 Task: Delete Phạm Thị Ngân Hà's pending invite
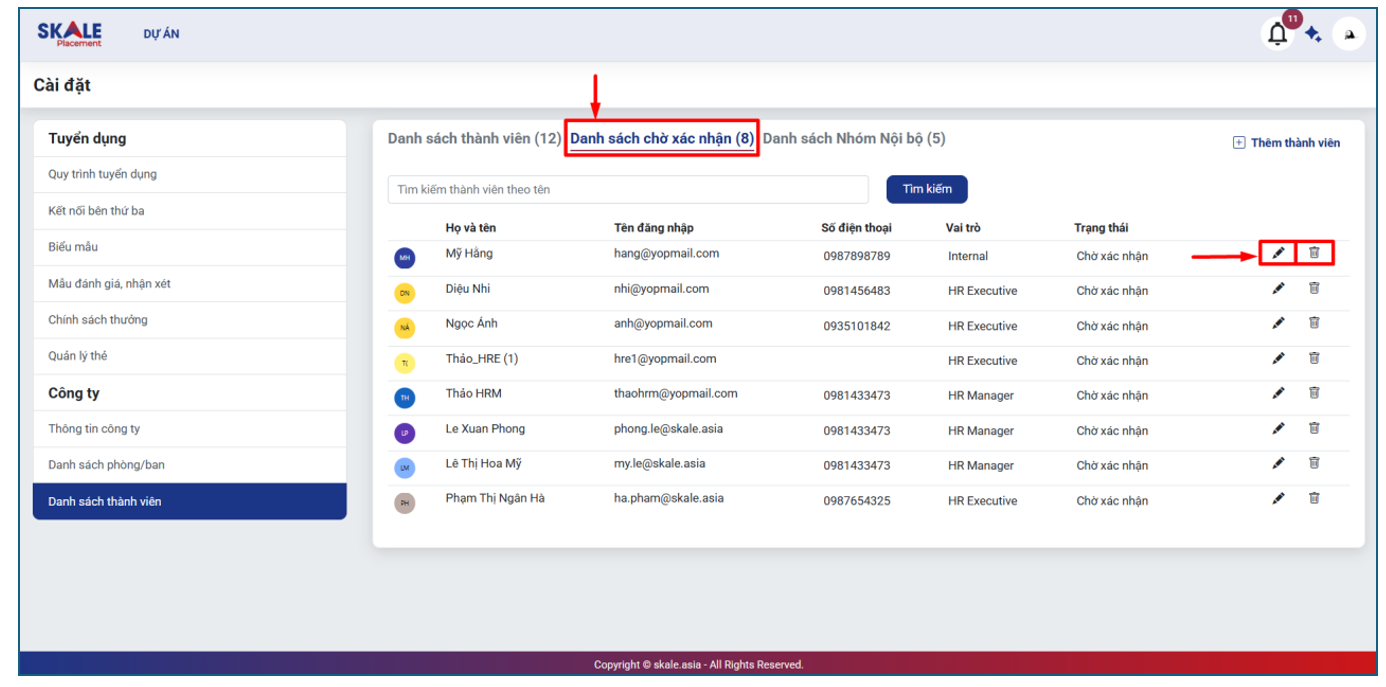point(1314,498)
